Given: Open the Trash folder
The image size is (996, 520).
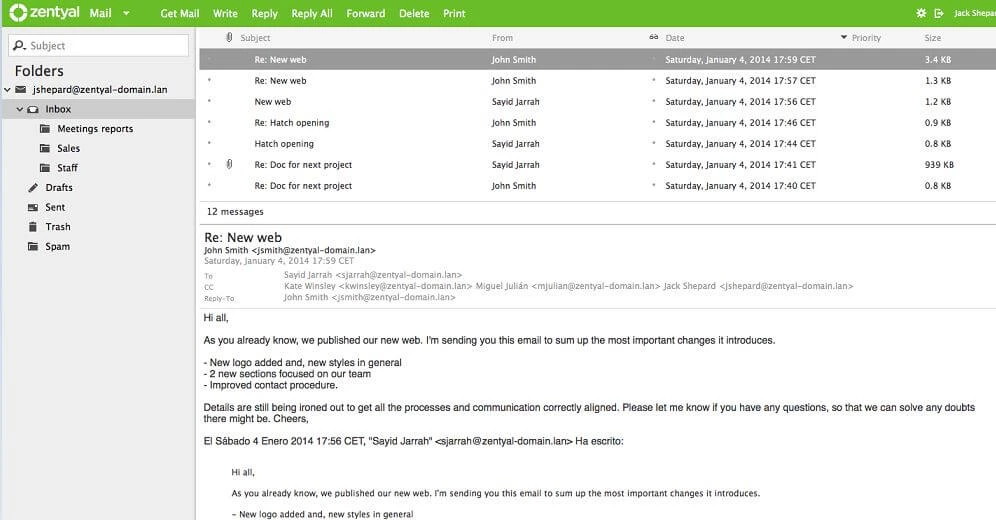Looking at the screenshot, I should pos(58,227).
